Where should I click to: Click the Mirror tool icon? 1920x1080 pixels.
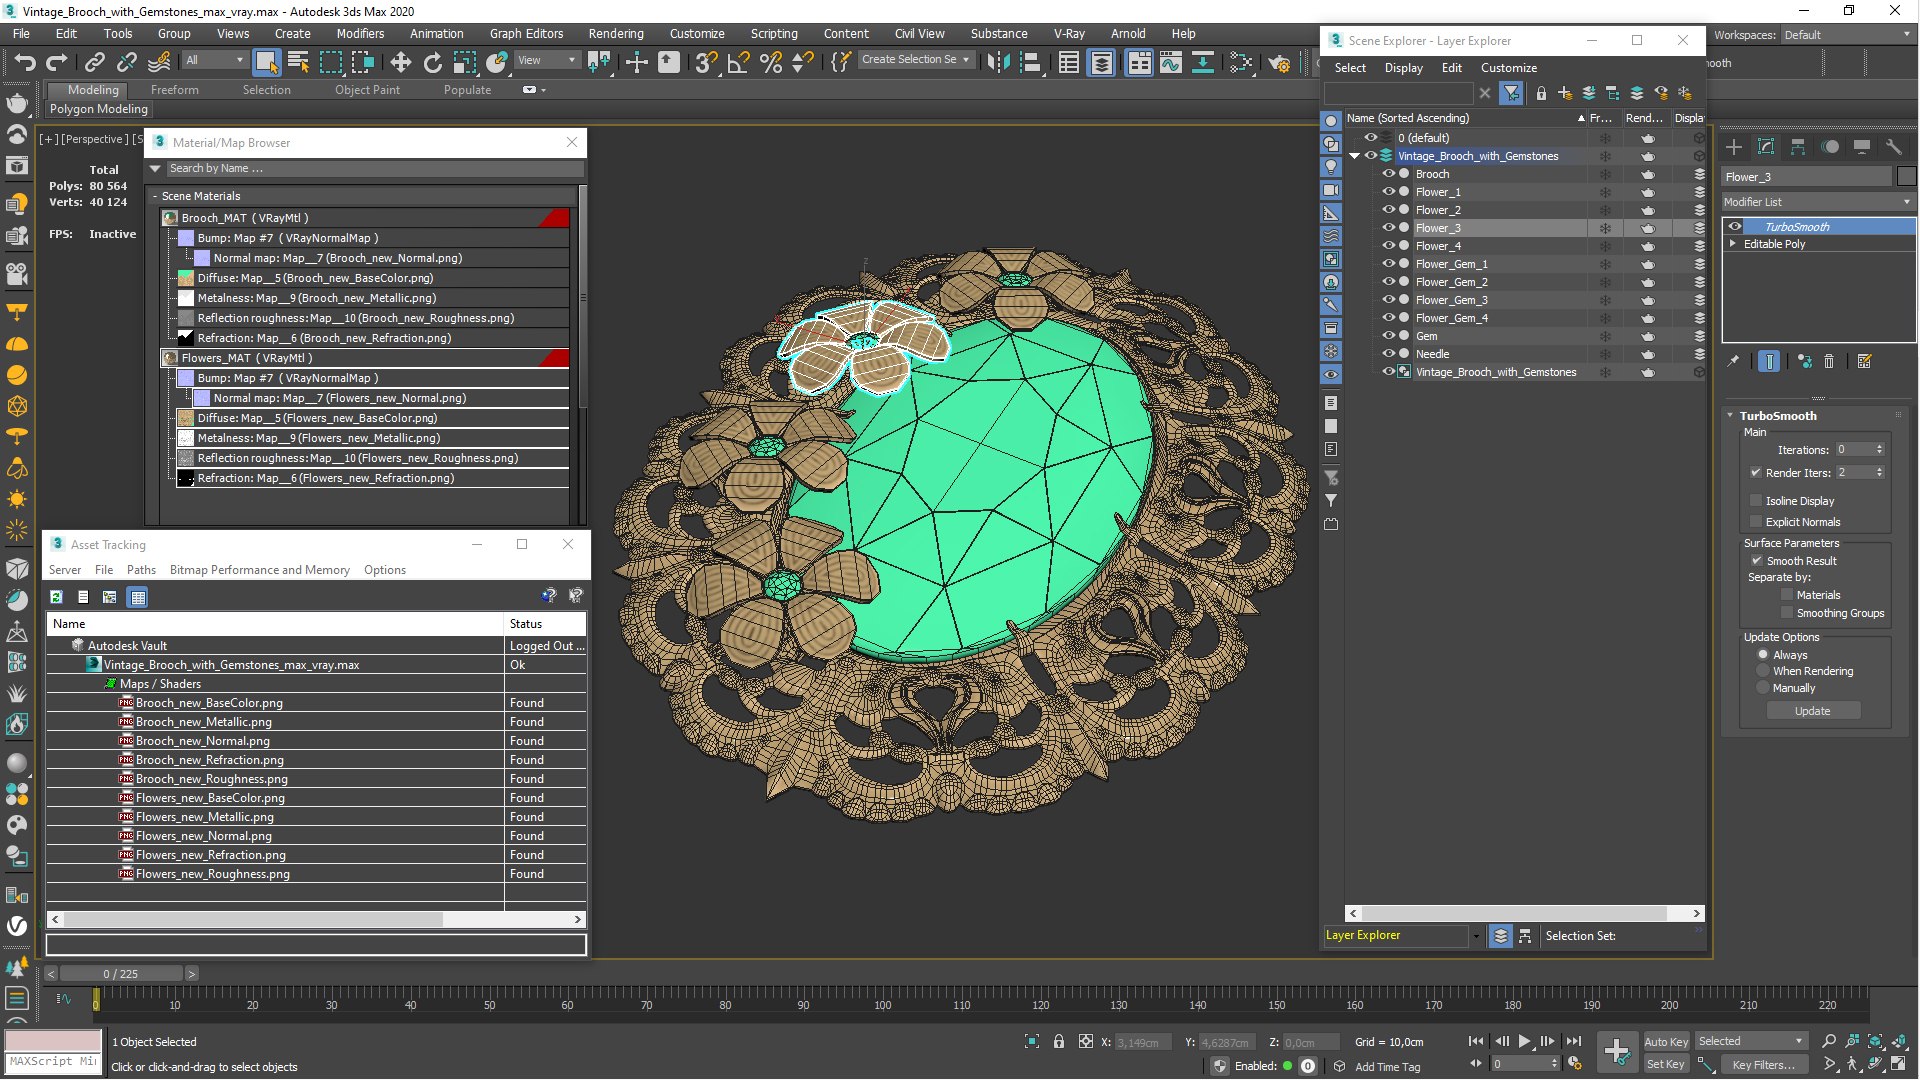997,62
